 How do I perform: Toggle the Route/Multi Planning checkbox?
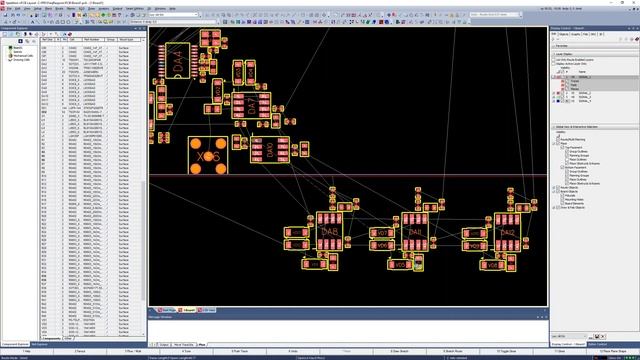pos(558,140)
